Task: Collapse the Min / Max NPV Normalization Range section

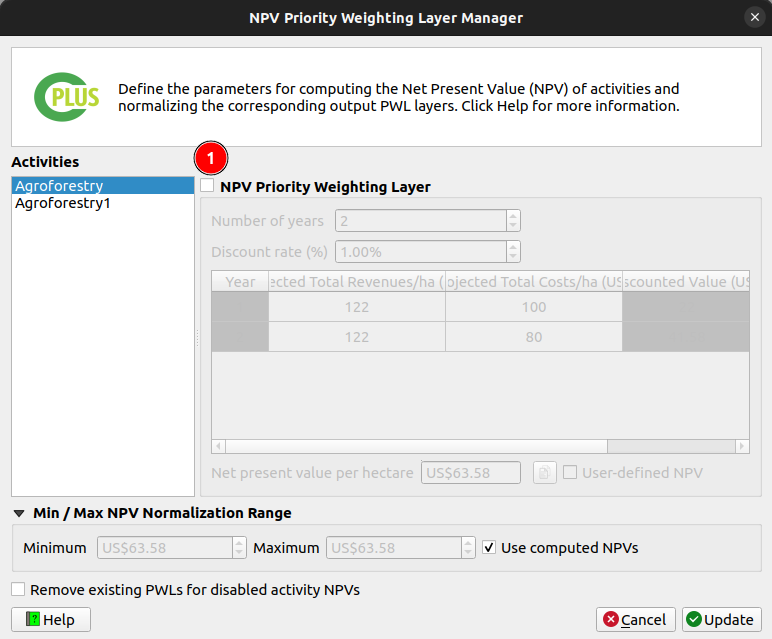Action: click(19, 513)
